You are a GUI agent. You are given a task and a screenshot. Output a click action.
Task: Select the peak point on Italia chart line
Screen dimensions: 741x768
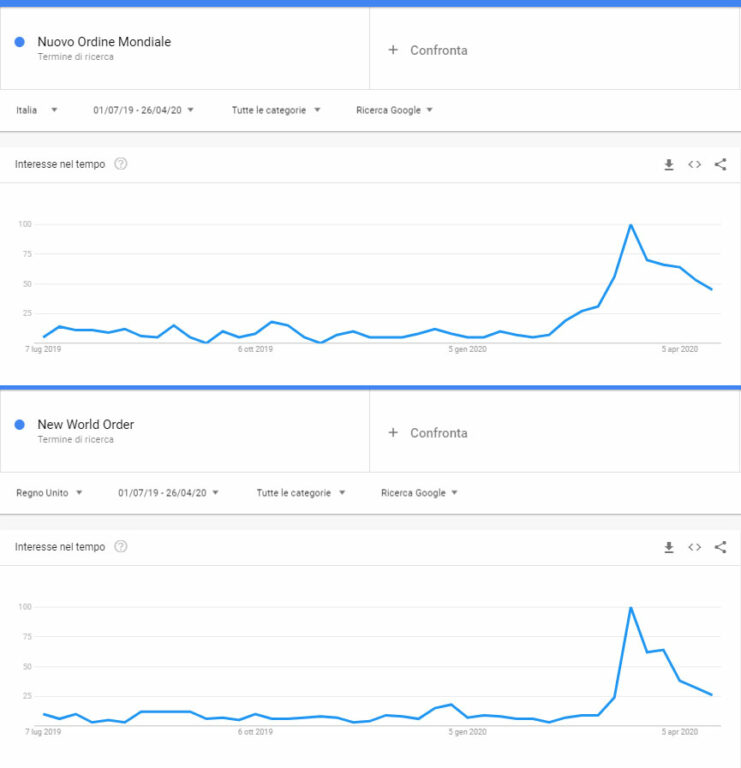[630, 225]
